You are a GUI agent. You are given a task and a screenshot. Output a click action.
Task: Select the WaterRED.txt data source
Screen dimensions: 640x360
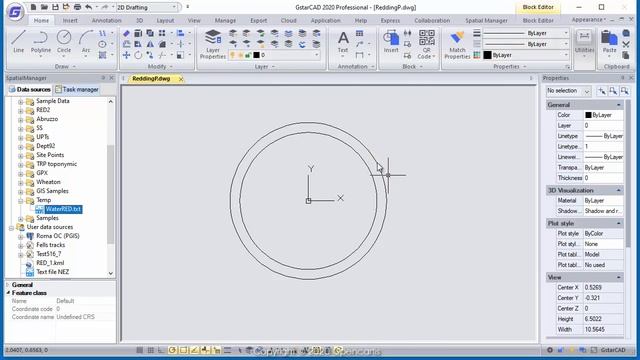tap(63, 209)
